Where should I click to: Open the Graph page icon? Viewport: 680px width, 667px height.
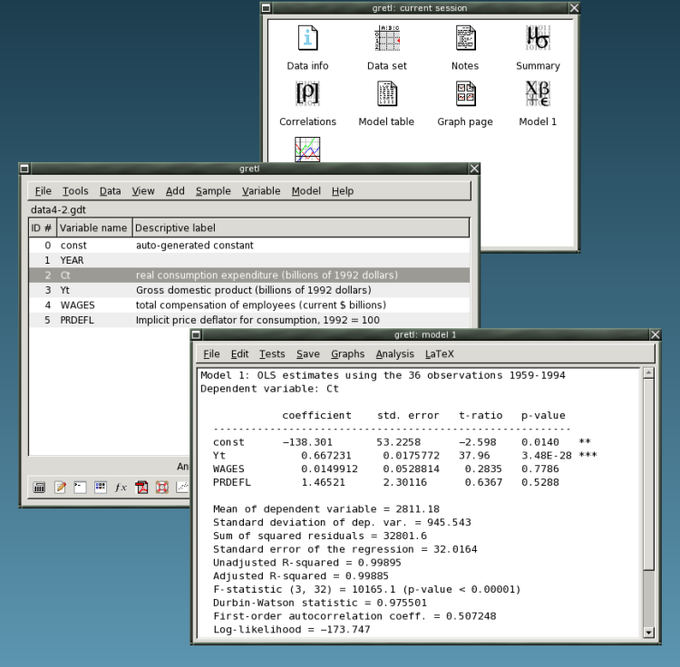point(464,96)
